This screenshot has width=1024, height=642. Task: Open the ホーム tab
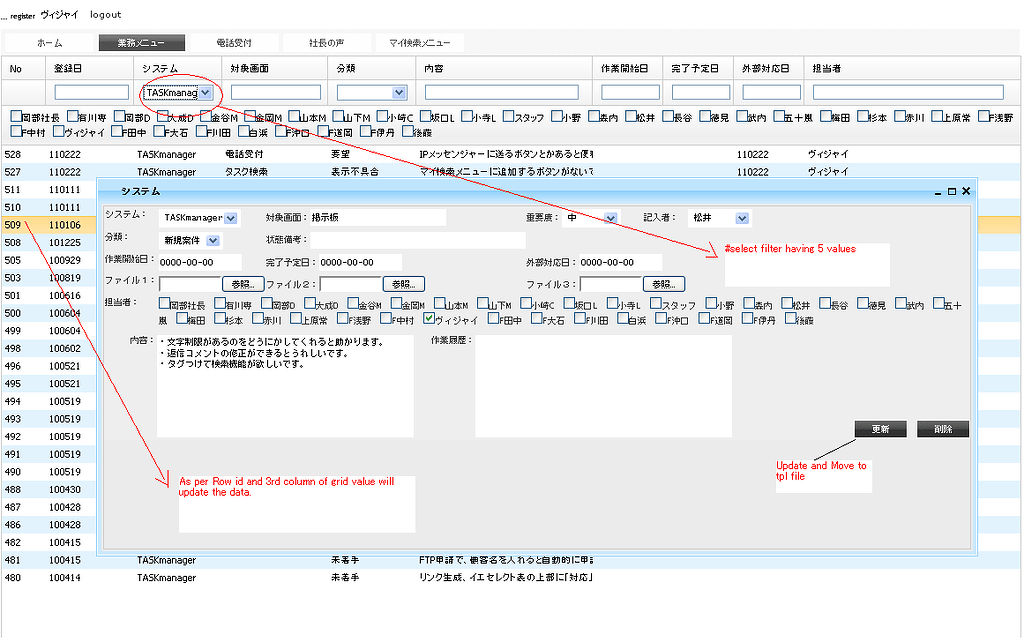pos(50,43)
